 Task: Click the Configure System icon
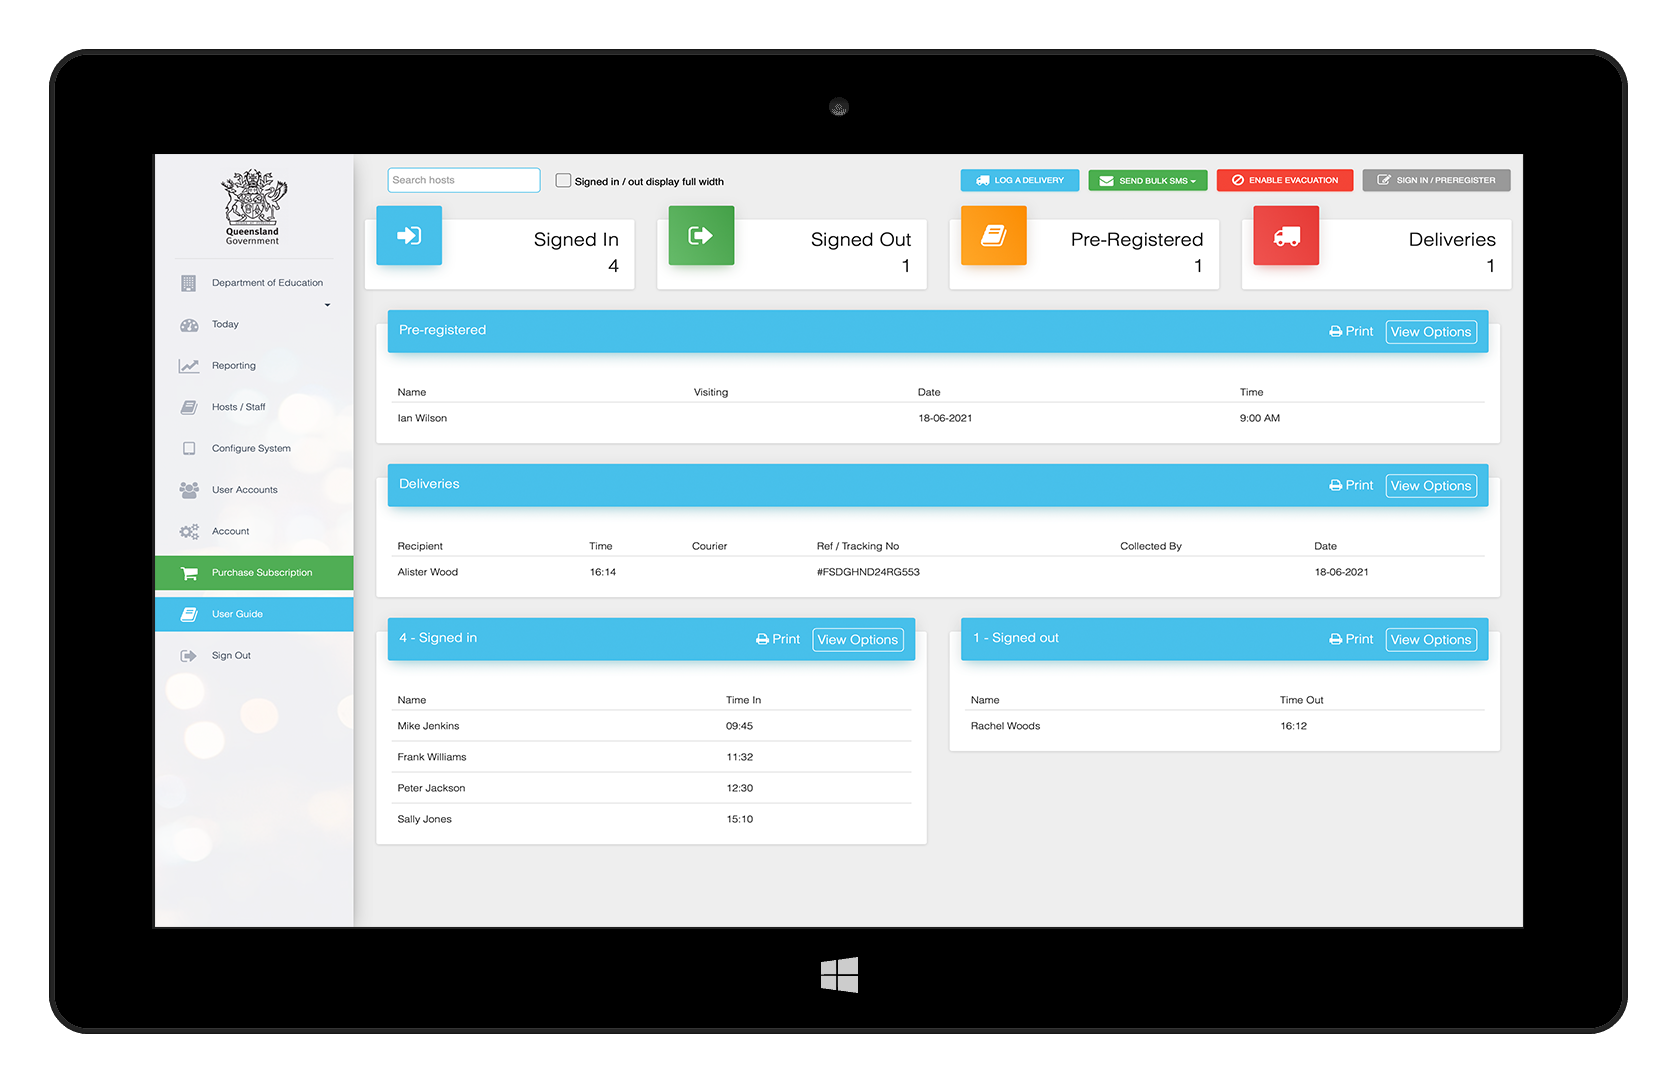(x=189, y=448)
